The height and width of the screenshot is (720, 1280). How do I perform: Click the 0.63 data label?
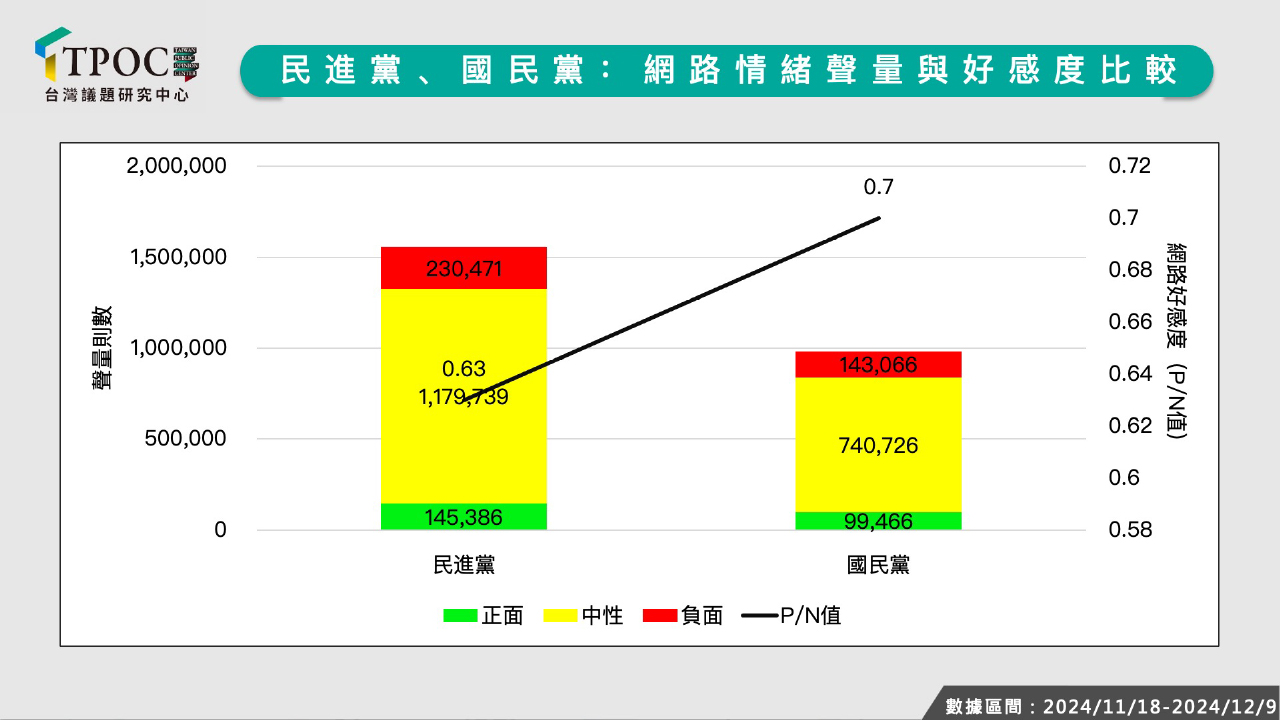point(464,369)
